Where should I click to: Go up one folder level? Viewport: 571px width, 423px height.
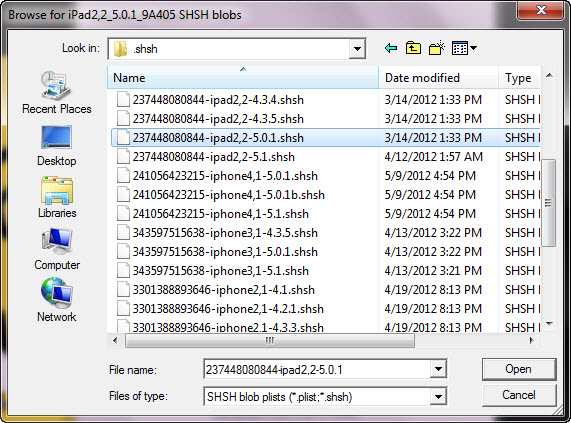pos(413,48)
